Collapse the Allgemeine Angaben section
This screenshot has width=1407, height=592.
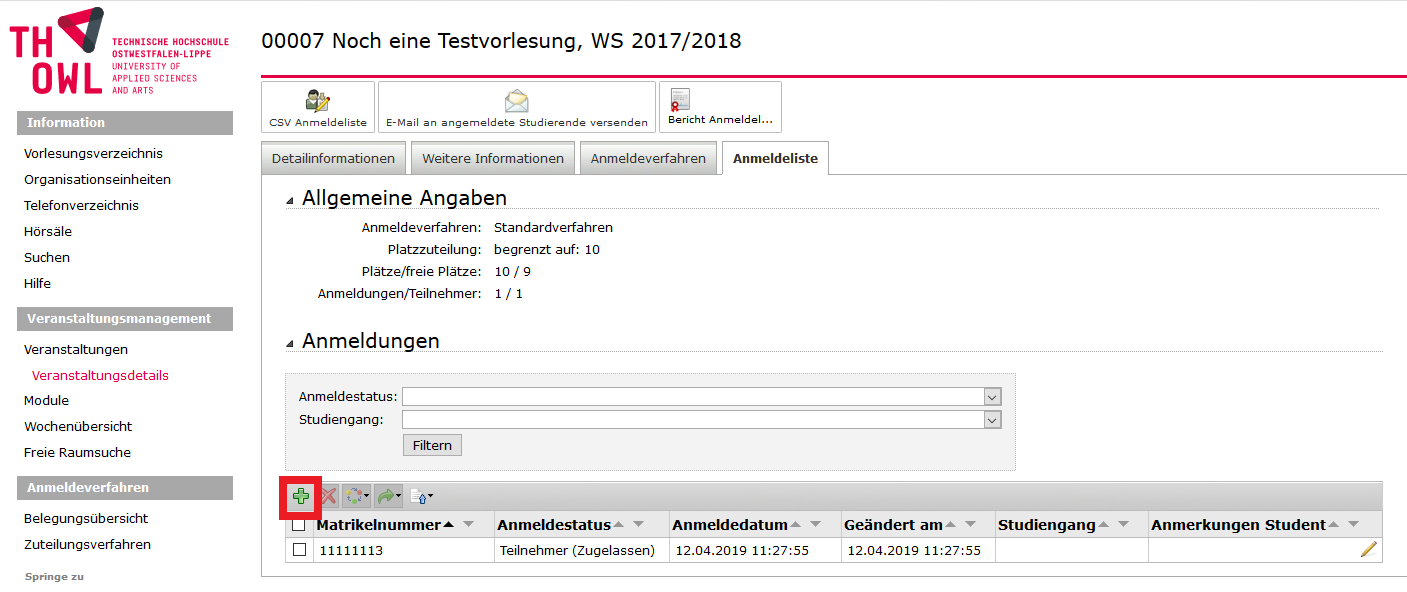point(290,200)
